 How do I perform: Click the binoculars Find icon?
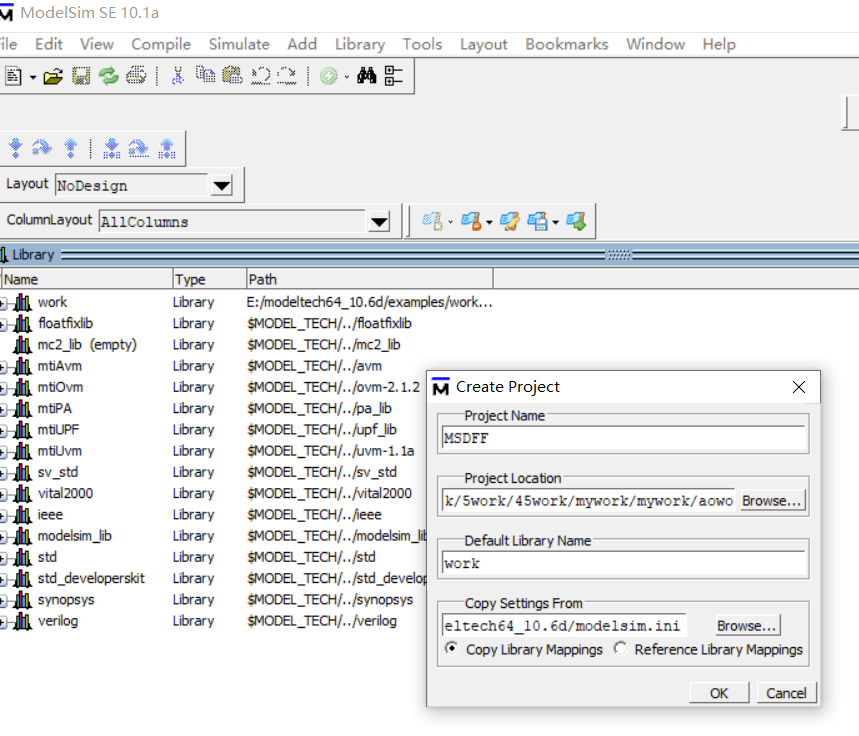coord(366,76)
